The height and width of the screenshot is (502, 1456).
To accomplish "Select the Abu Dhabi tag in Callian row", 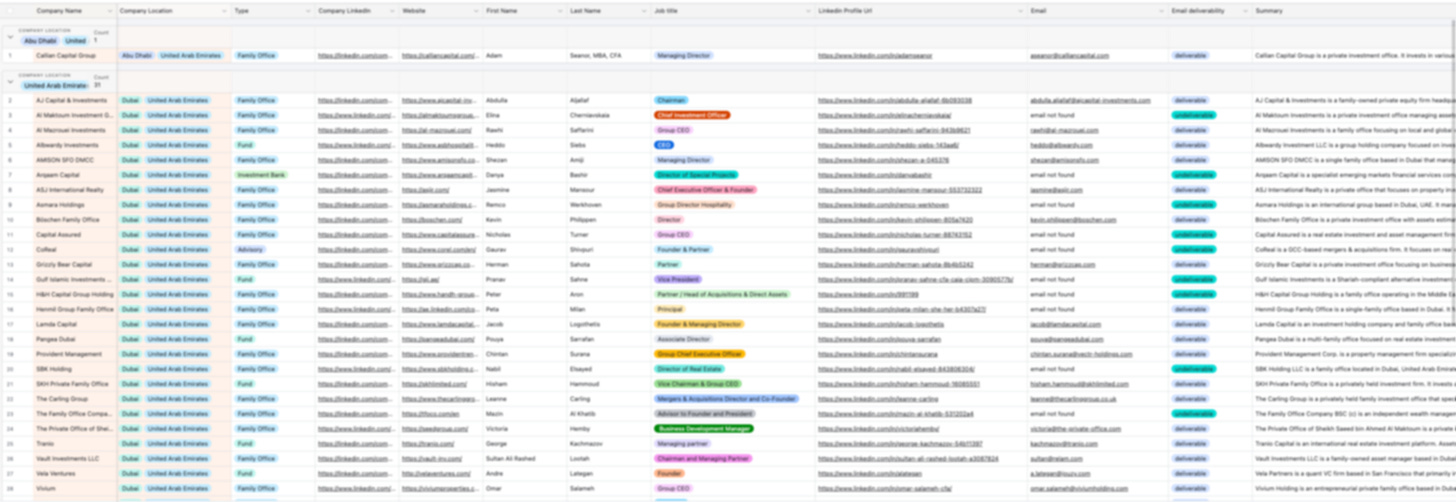I will (137, 56).
